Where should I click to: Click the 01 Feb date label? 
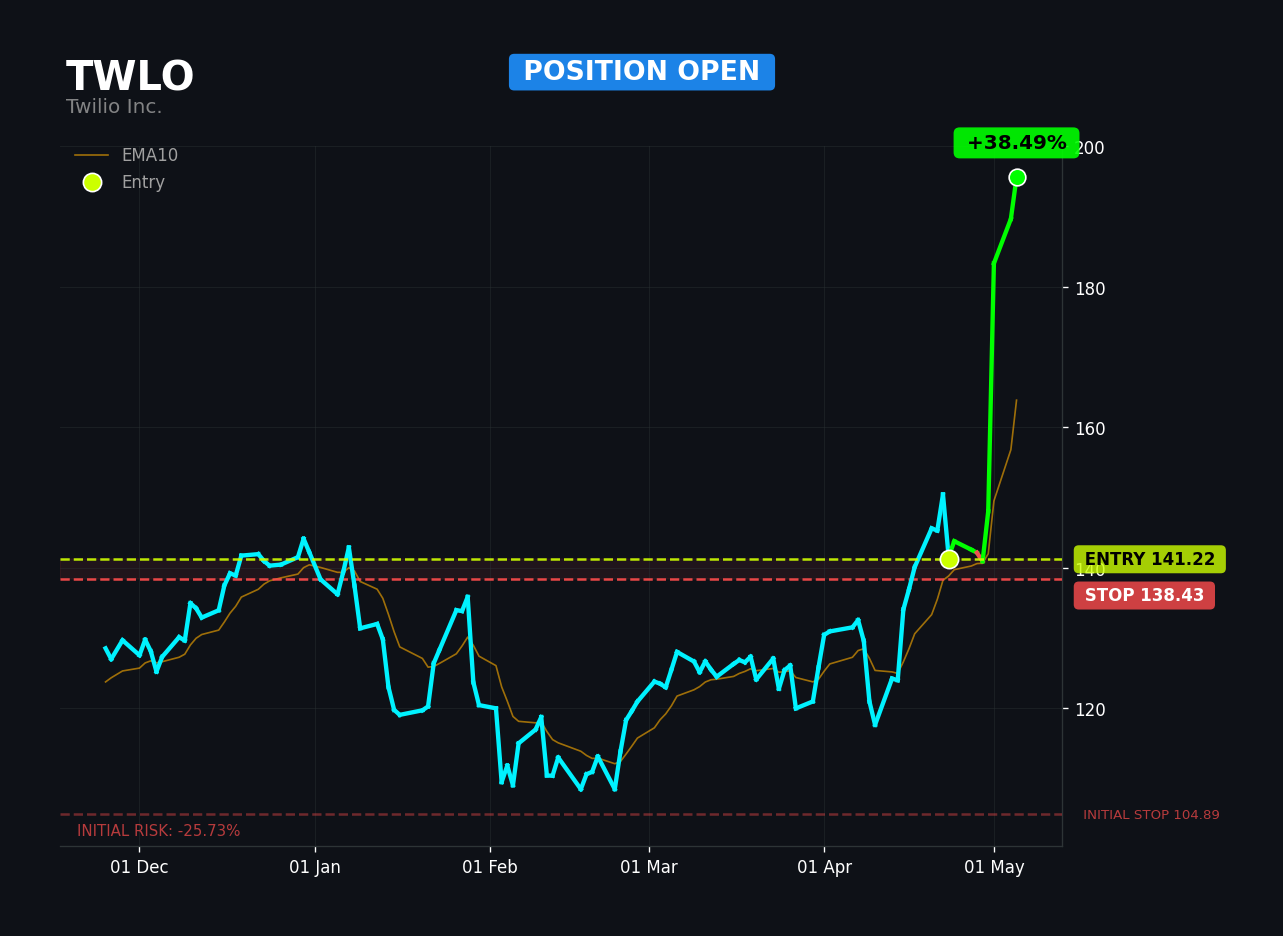[490, 867]
